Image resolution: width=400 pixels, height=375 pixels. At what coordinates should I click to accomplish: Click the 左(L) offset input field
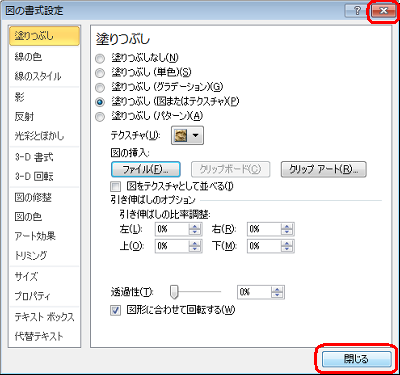[x=172, y=229]
